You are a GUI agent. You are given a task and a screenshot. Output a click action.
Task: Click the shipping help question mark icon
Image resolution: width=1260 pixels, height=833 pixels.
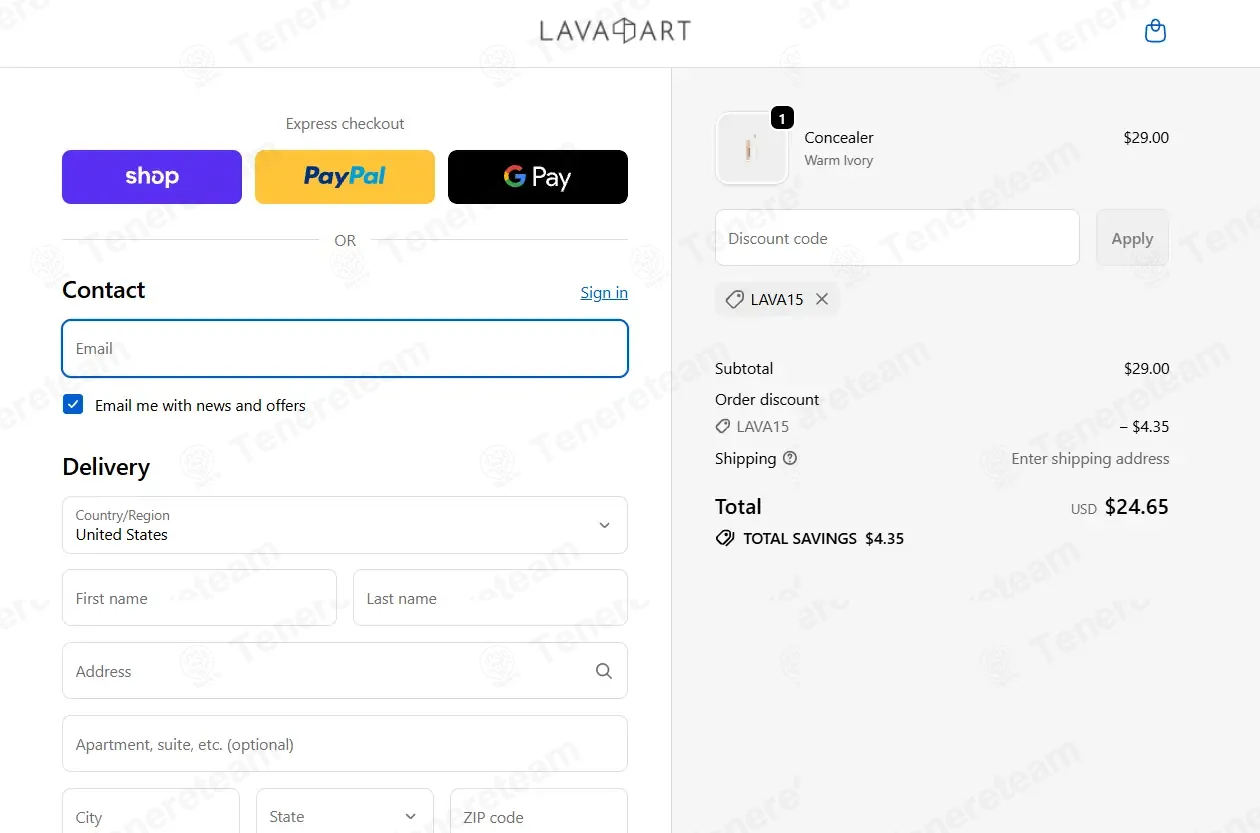[x=790, y=458]
